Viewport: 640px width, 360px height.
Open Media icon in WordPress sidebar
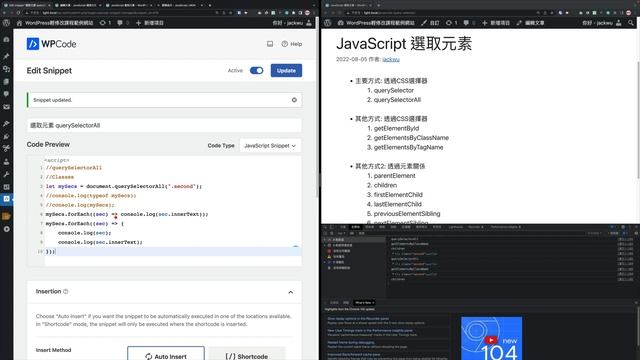tap(6, 69)
